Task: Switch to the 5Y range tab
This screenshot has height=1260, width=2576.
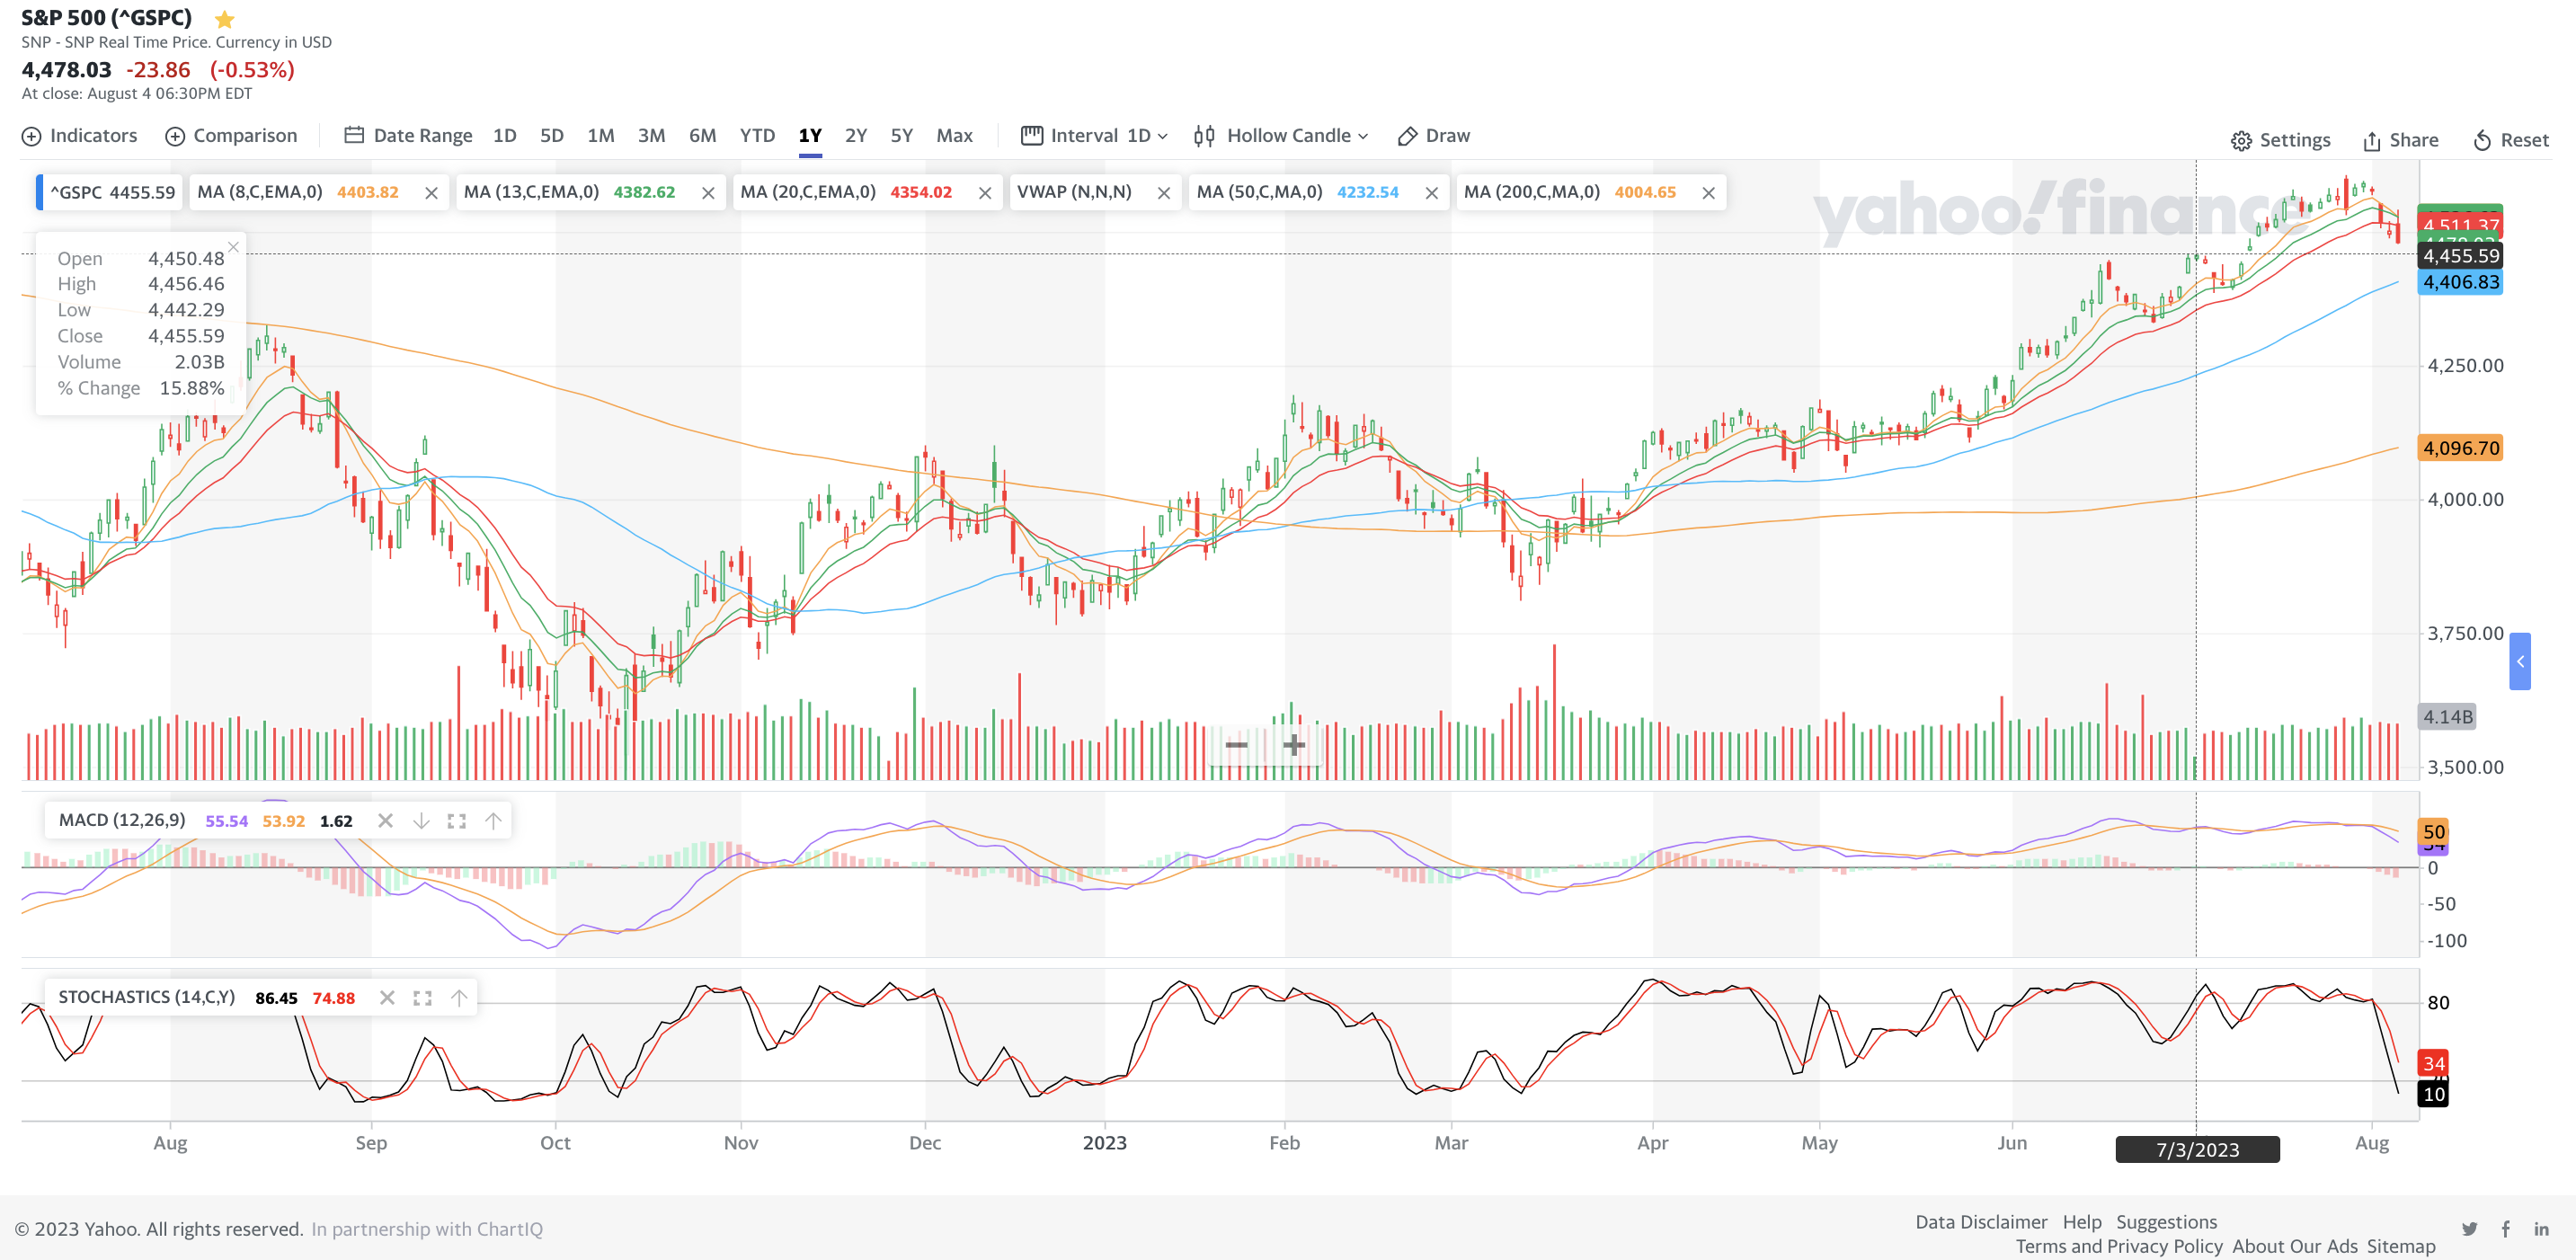Action: click(901, 136)
